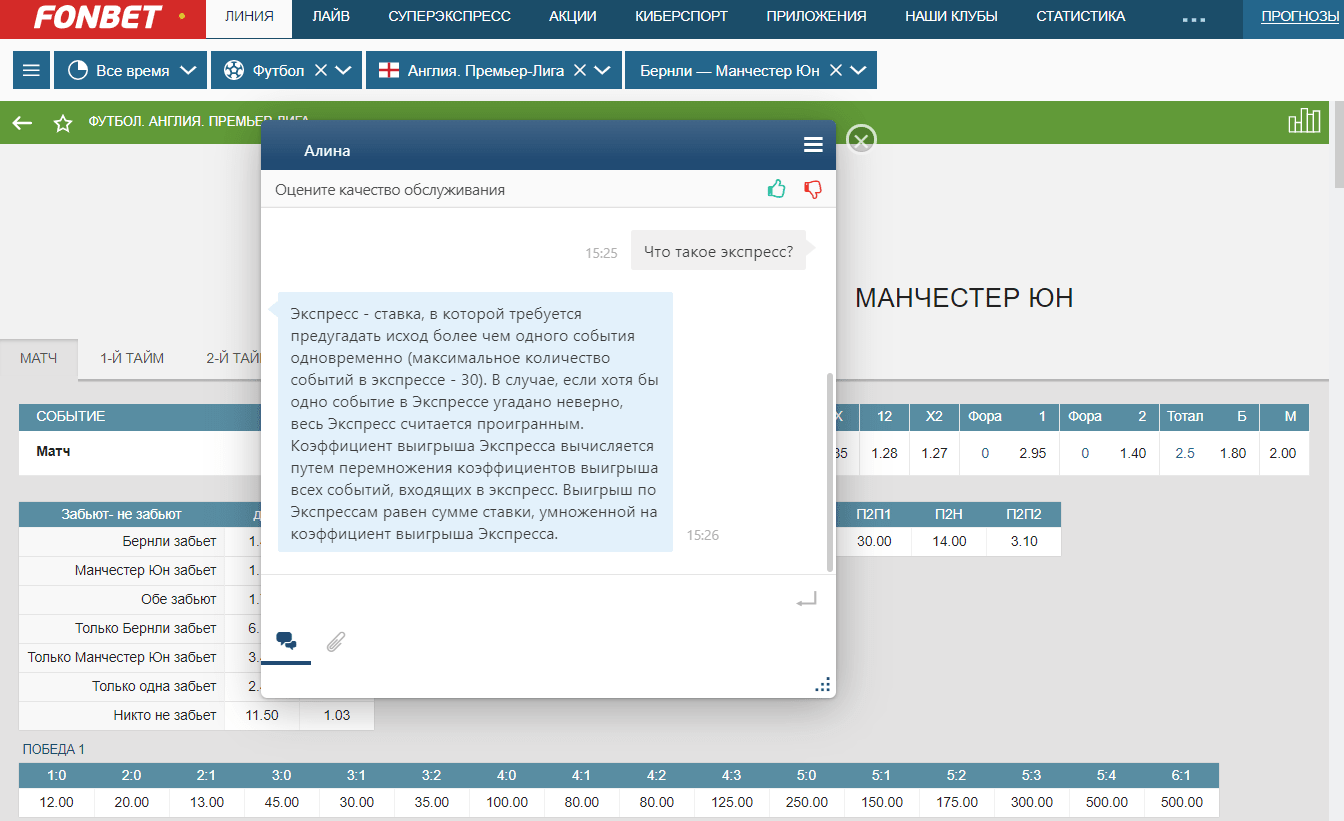
Task: Select П2П1 odds 30.00
Action: pyautogui.click(x=874, y=541)
